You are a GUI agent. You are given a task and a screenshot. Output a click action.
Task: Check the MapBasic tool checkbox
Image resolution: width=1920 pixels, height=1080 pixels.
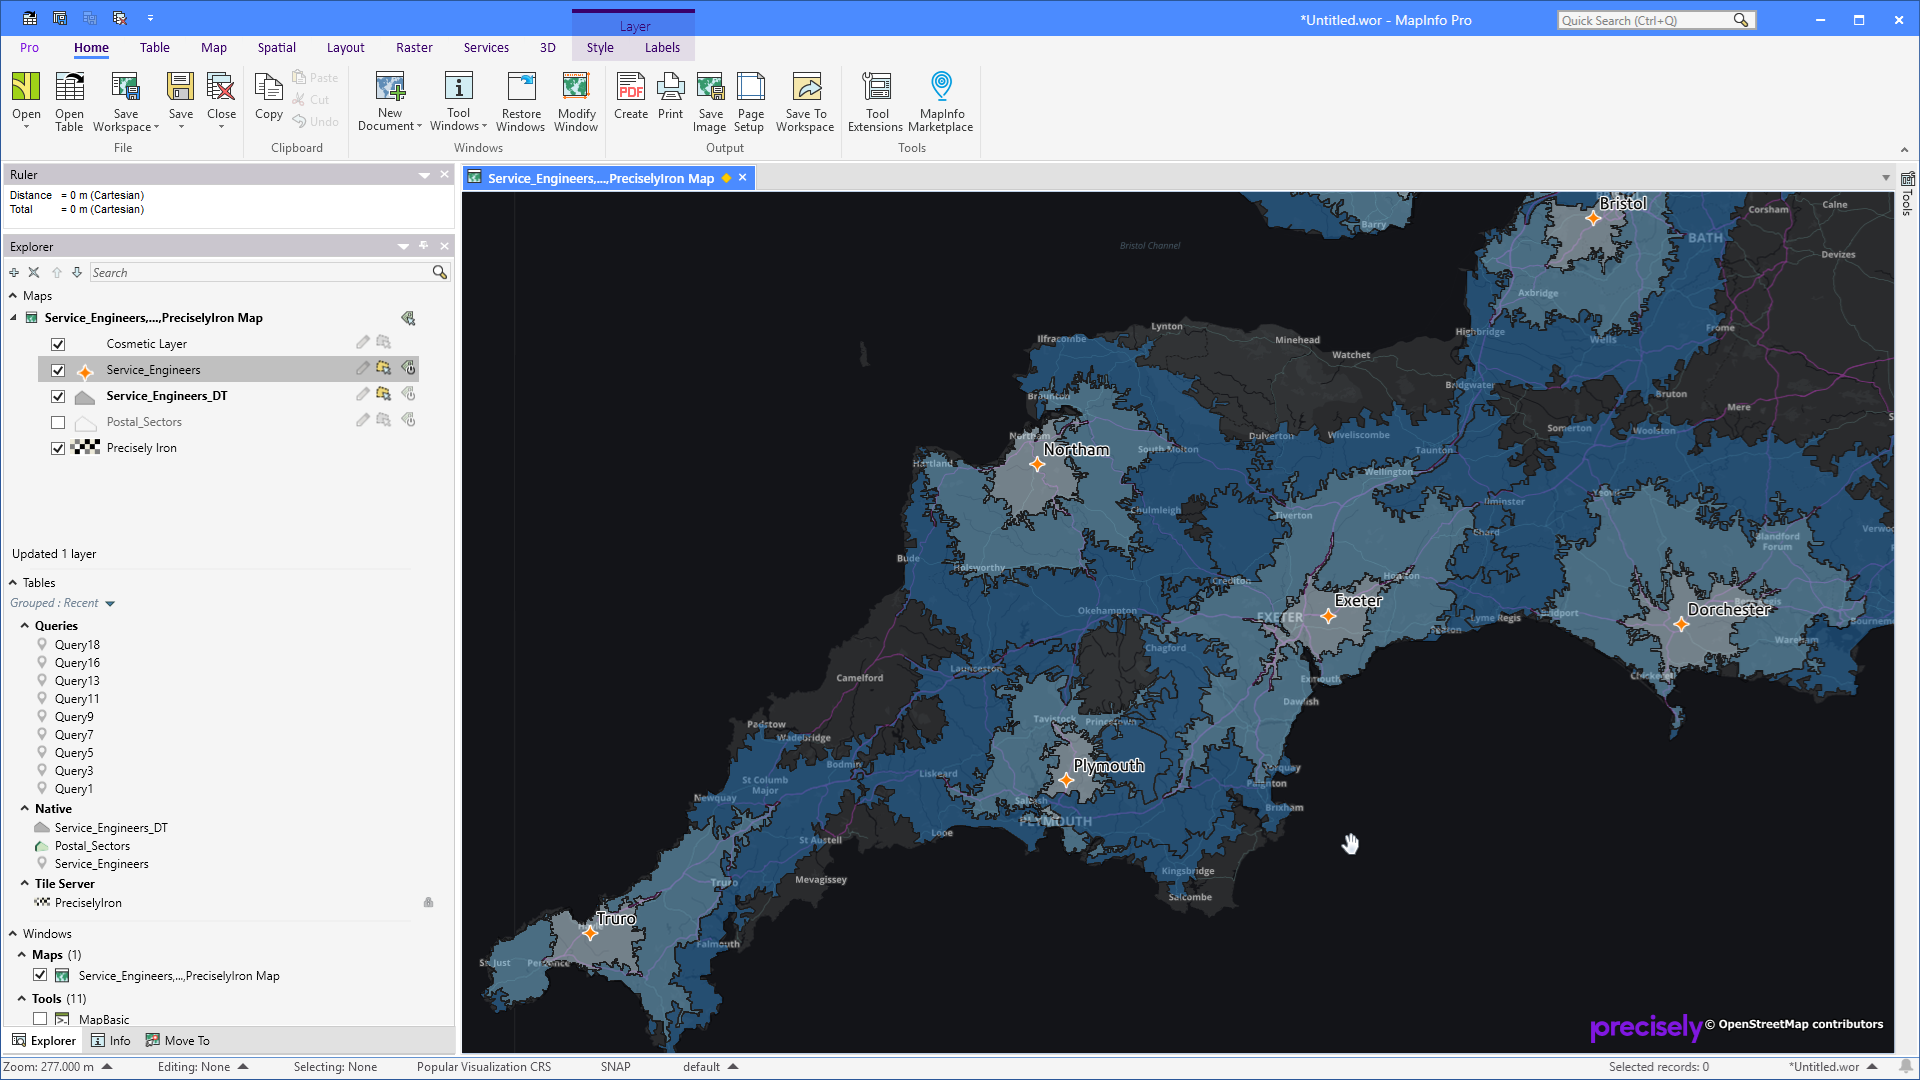(x=40, y=1019)
